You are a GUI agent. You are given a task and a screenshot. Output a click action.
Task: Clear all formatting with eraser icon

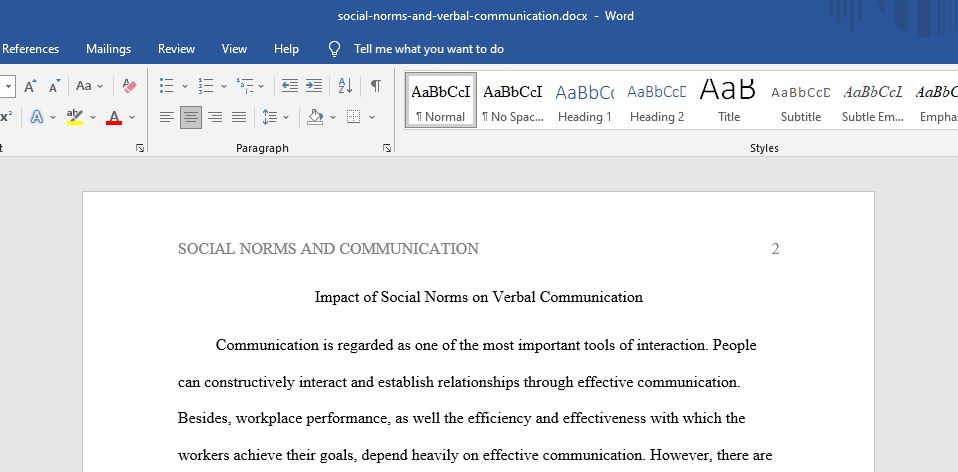(130, 86)
